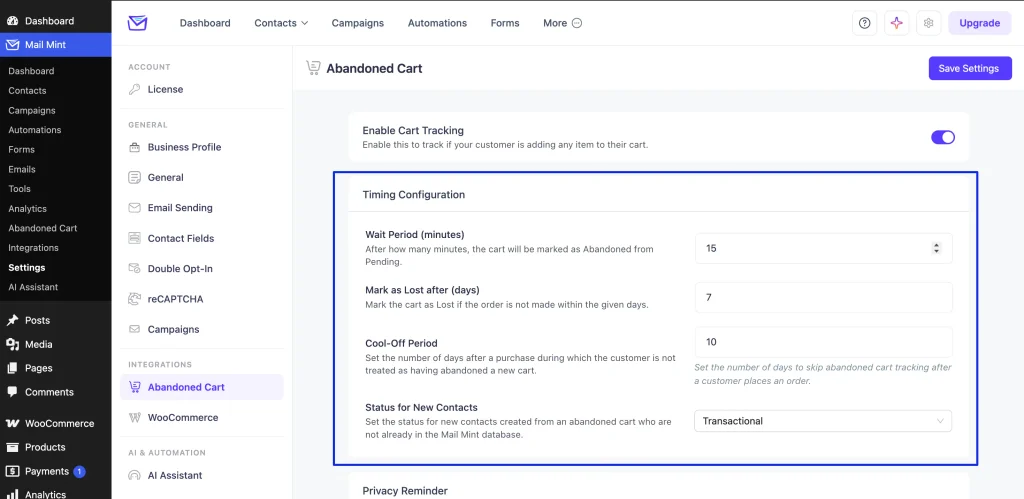Image resolution: width=1024 pixels, height=499 pixels.
Task: Toggle Enable Cart Tracking switch off
Action: click(x=943, y=137)
